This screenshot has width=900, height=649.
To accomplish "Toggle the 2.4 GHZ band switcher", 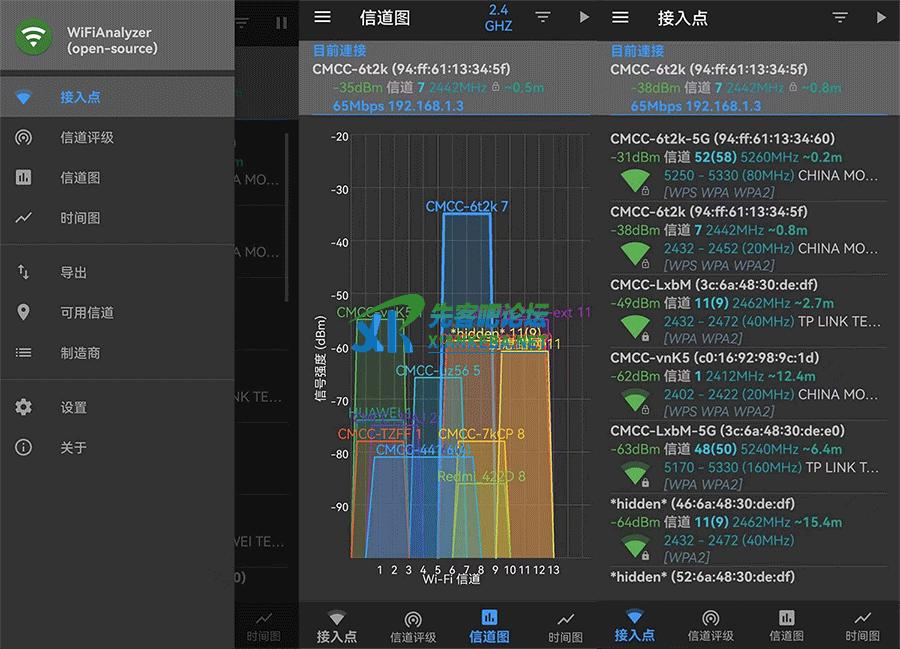I will tap(498, 18).
